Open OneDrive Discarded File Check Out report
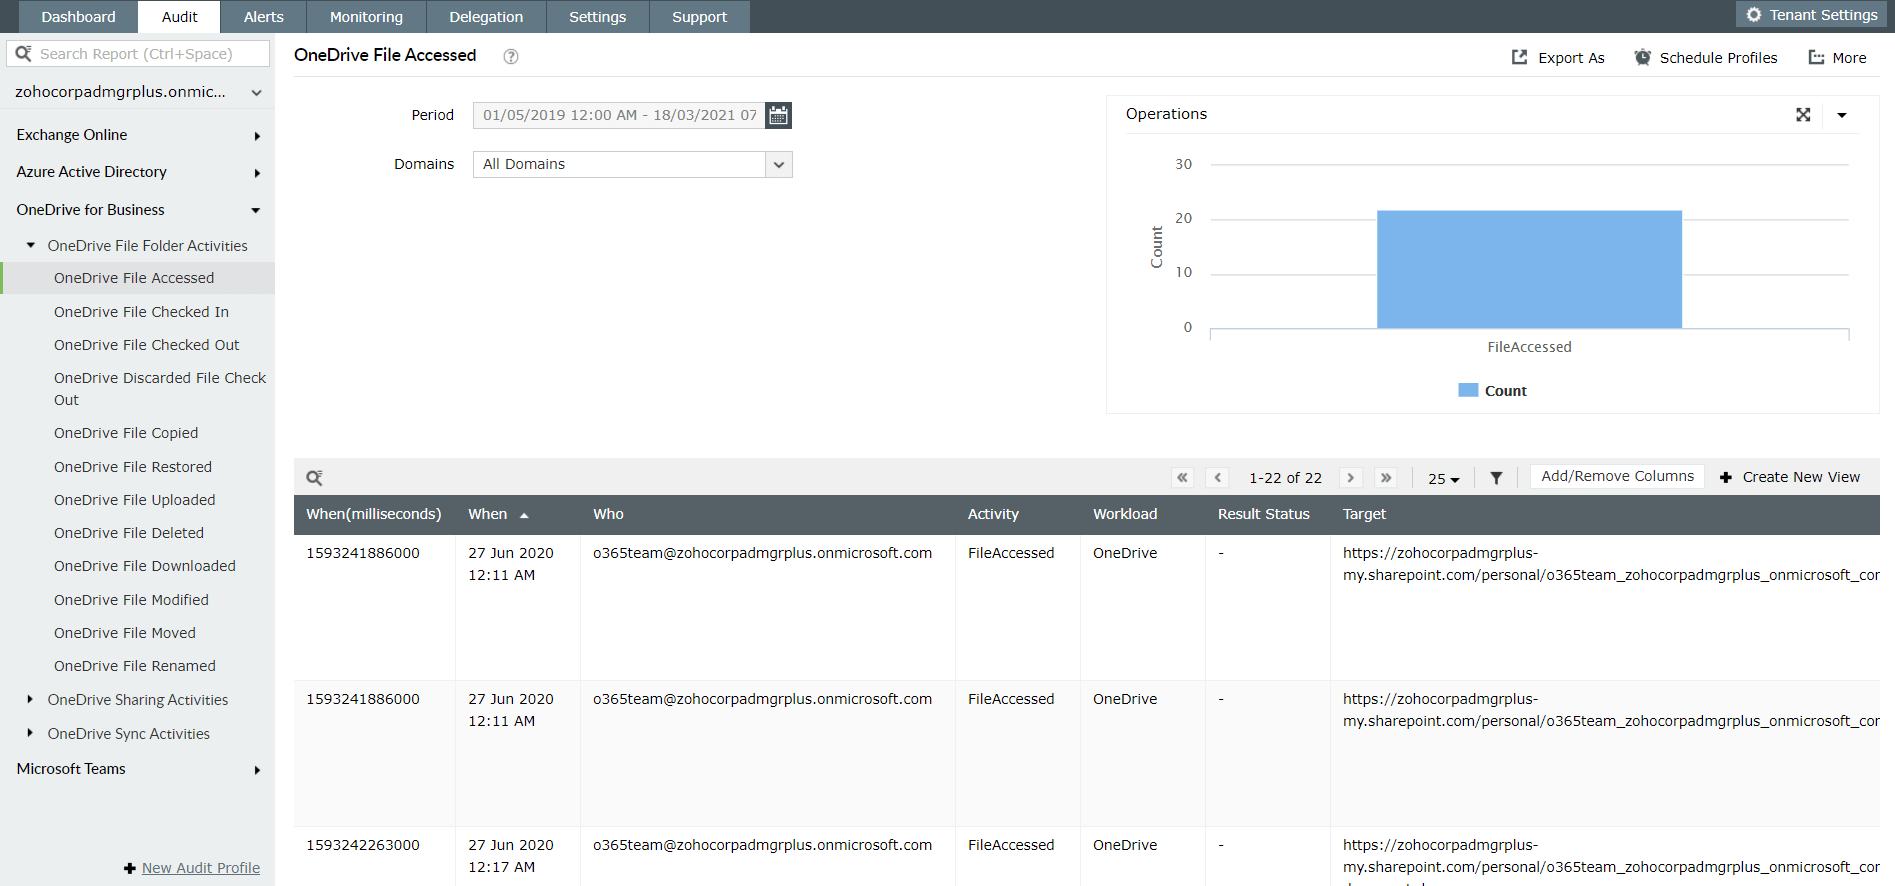Image resolution: width=1895 pixels, height=886 pixels. (x=160, y=389)
